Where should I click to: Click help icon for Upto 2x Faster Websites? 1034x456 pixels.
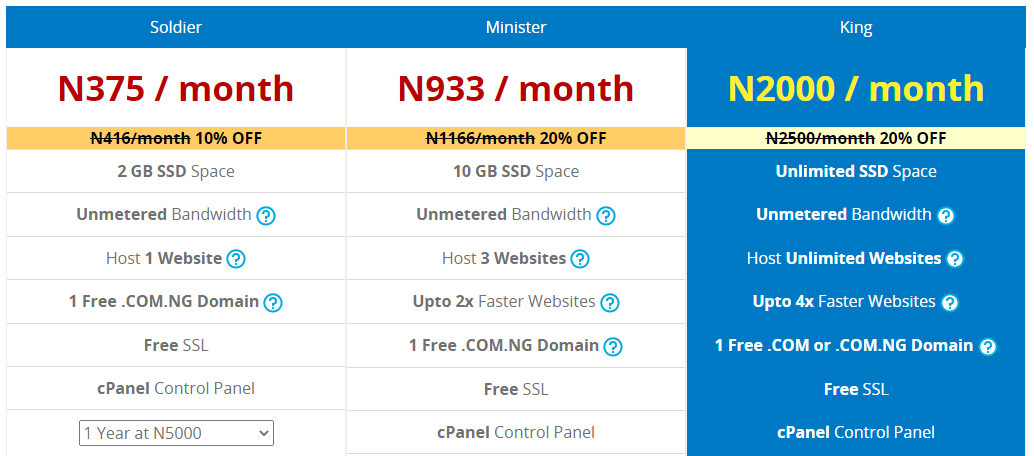[x=610, y=303]
